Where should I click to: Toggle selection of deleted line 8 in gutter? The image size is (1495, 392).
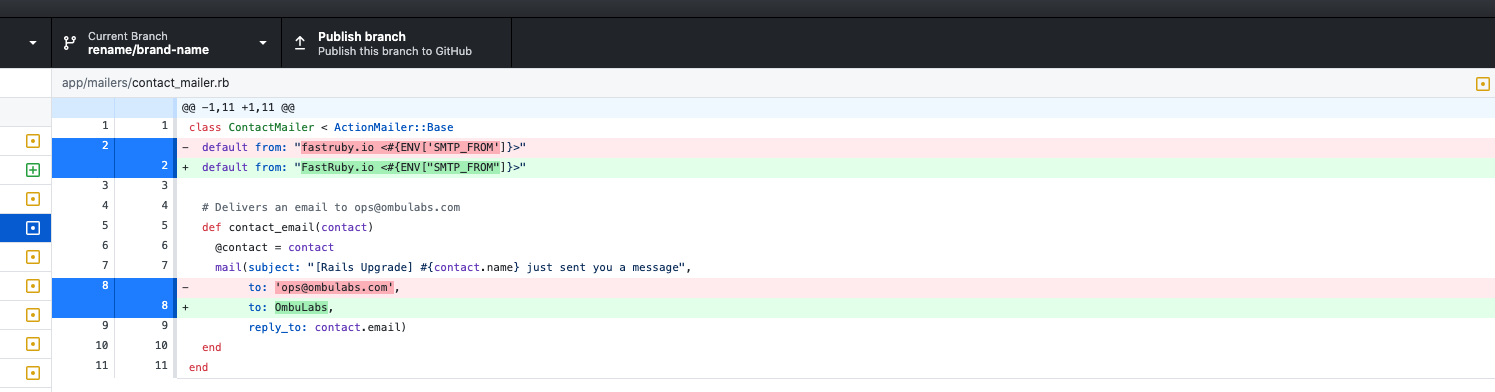114,287
